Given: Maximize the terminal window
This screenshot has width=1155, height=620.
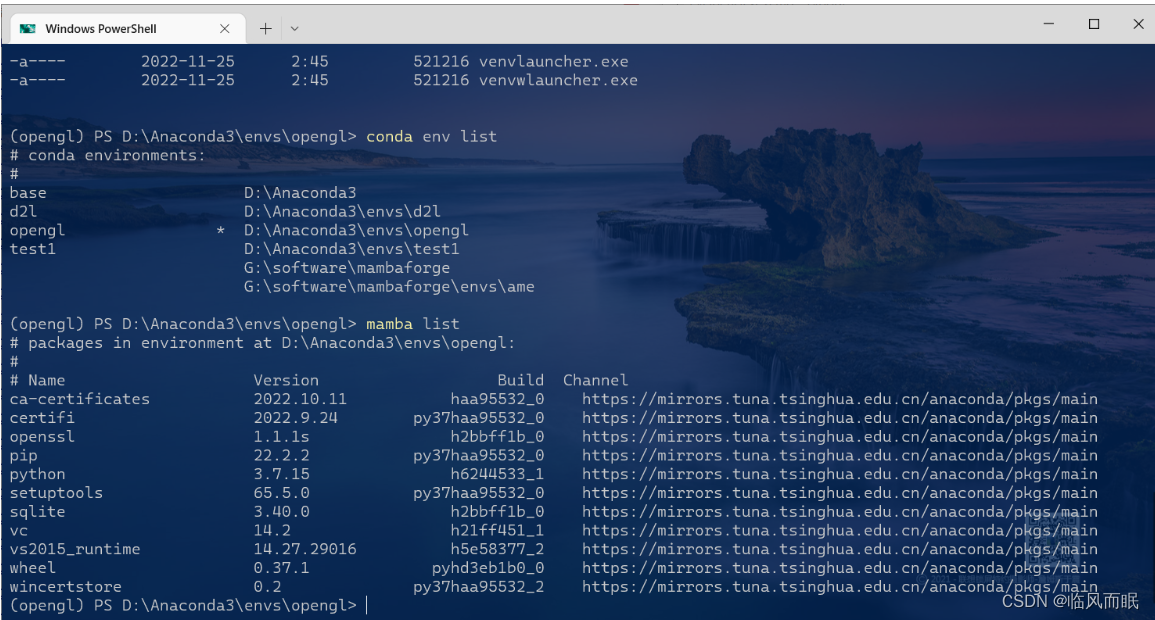Looking at the screenshot, I should coord(1094,24).
